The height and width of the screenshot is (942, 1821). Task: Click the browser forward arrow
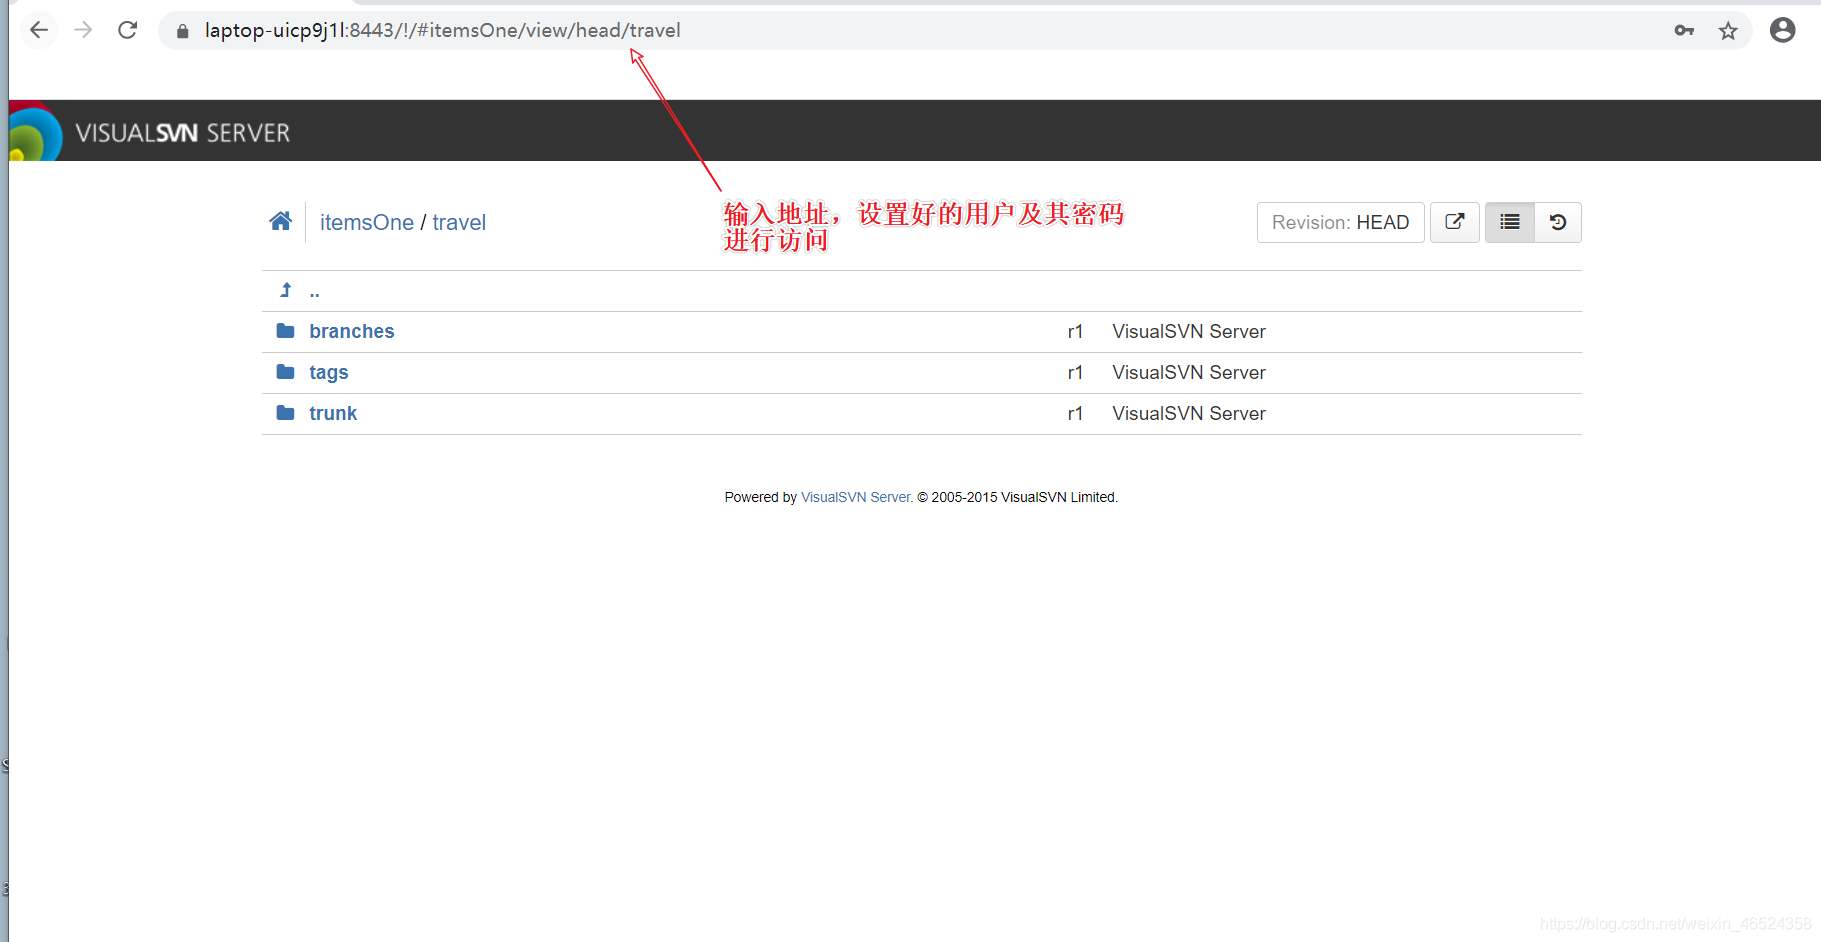pos(83,30)
